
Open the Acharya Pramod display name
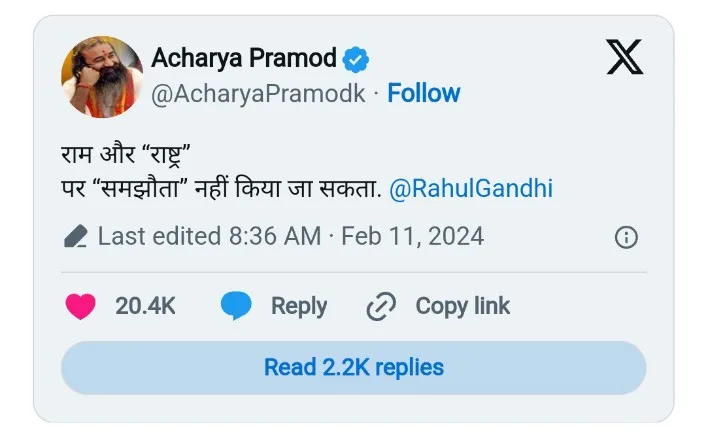click(244, 59)
